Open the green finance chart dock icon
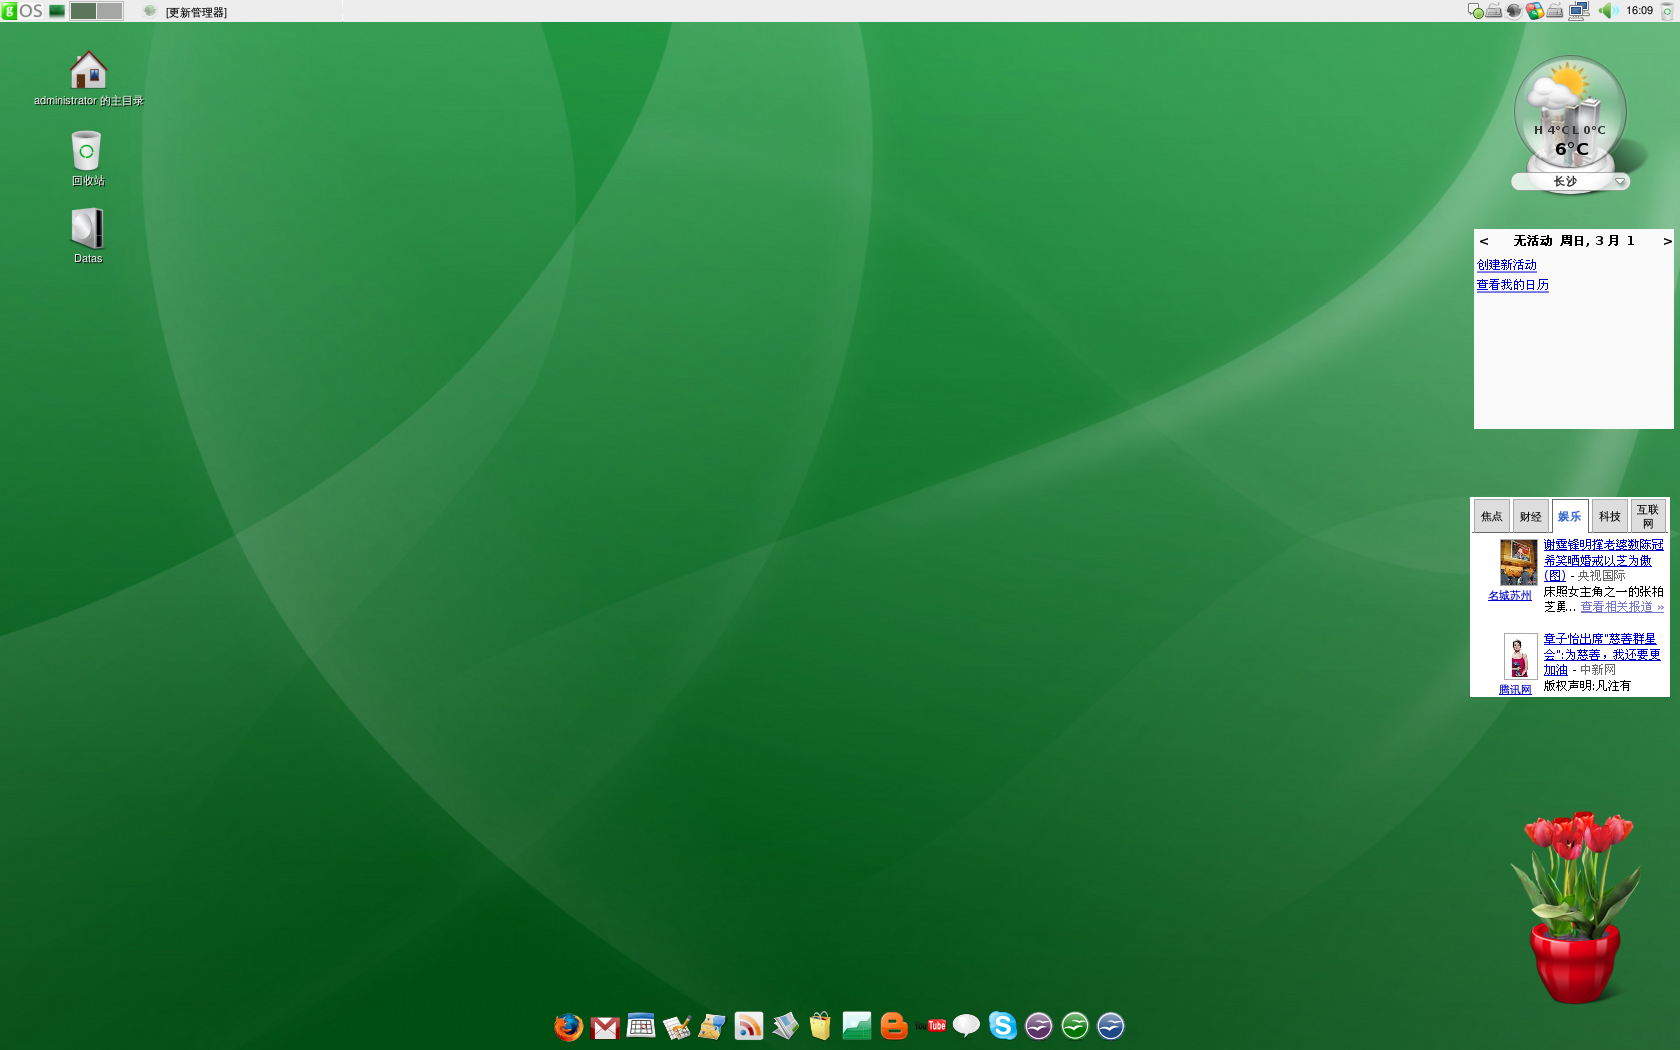This screenshot has width=1680, height=1050. tap(857, 1026)
